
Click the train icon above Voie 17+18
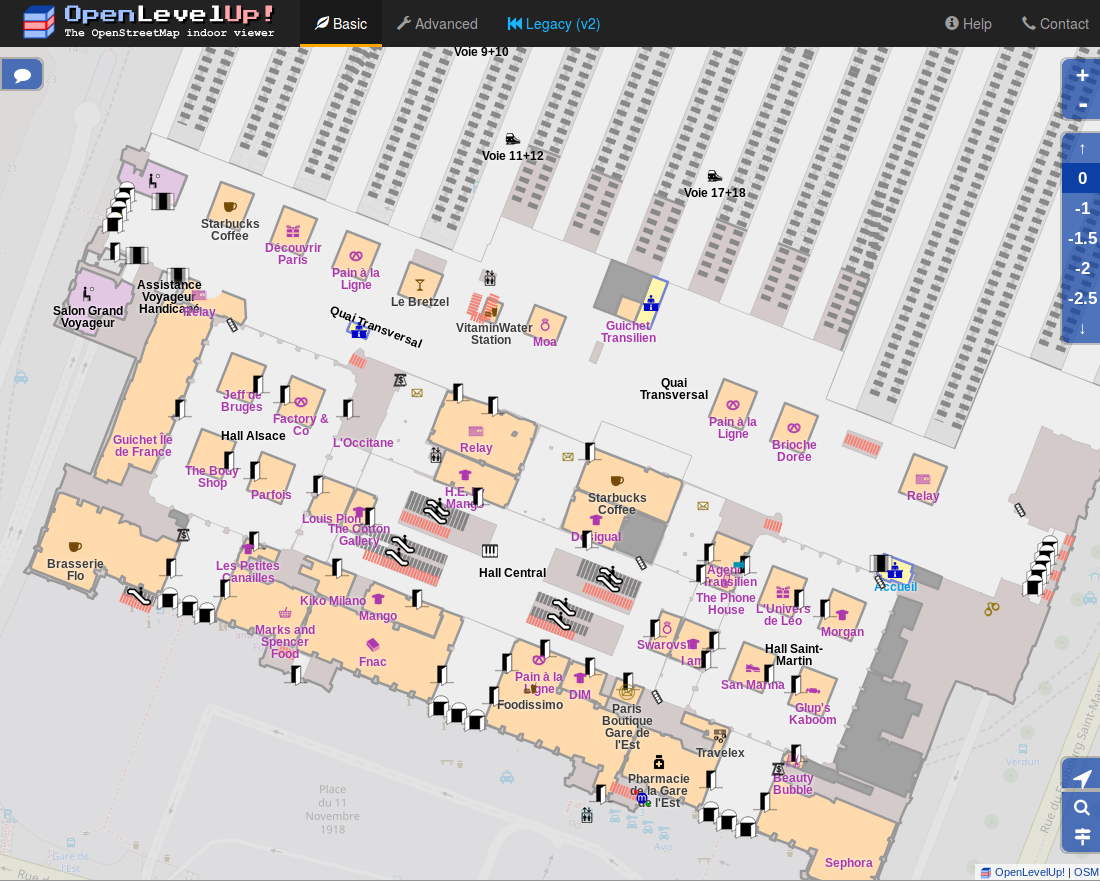pyautogui.click(x=714, y=175)
